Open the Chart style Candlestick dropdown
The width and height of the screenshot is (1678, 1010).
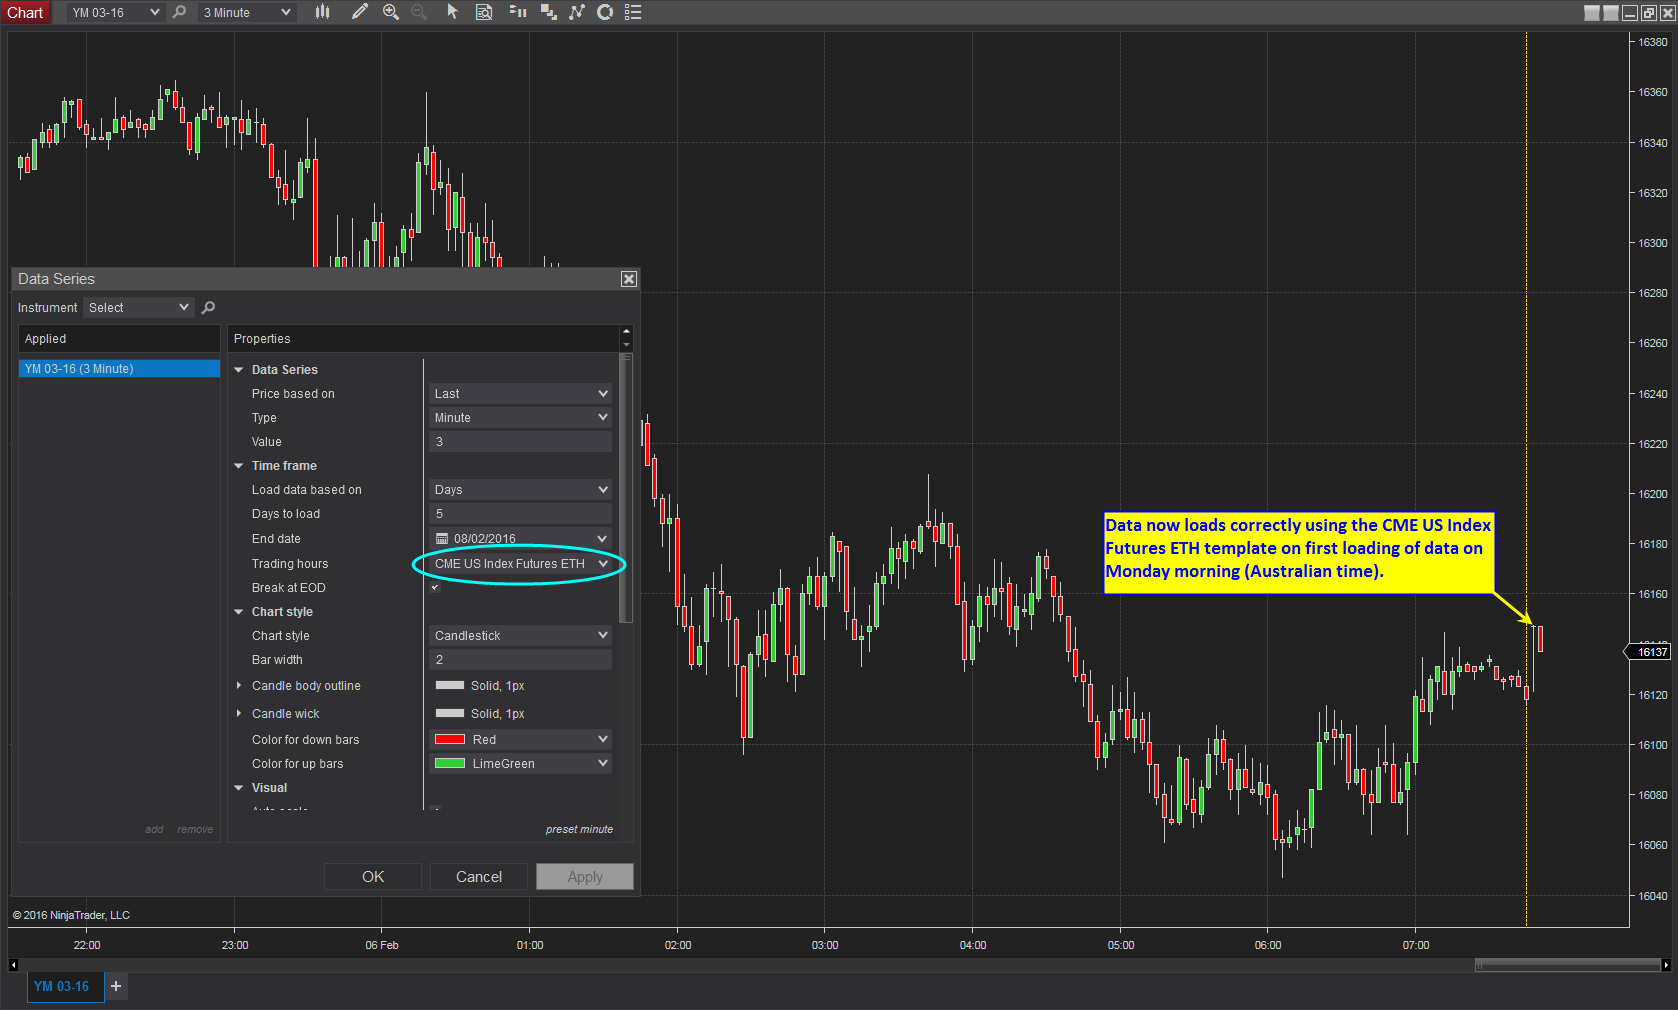(520, 635)
